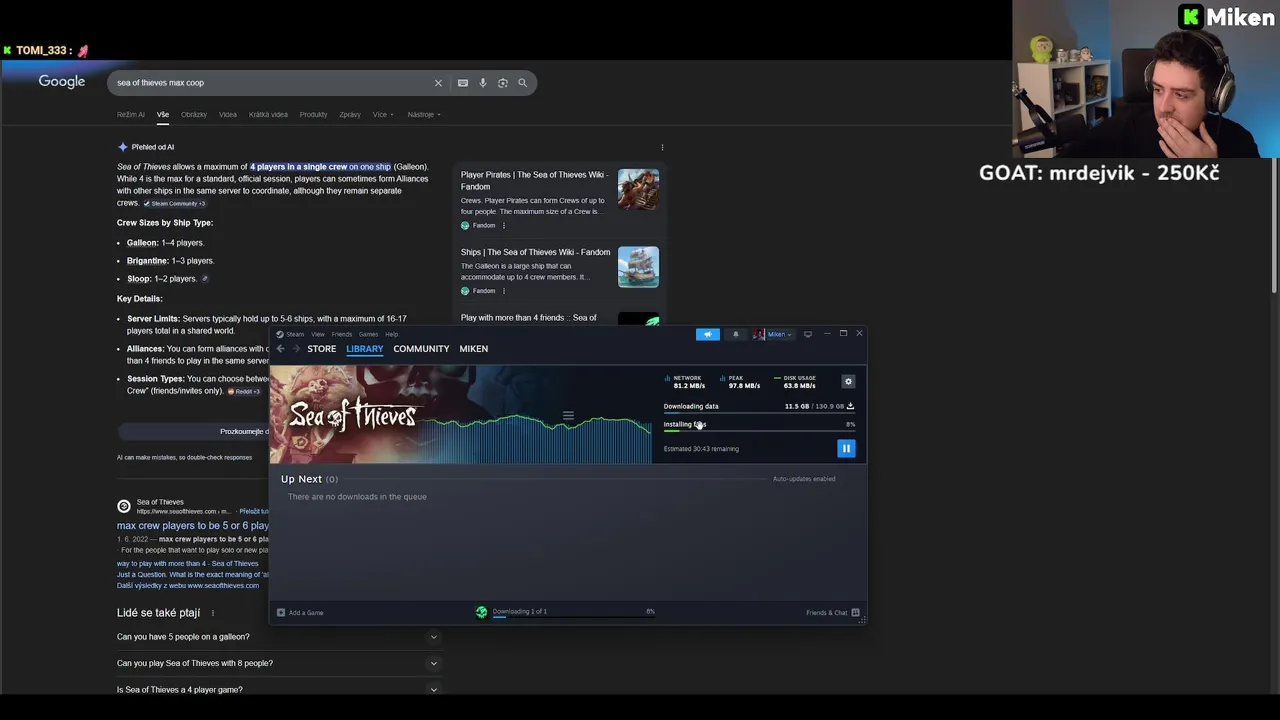Open Ships Sea of Thieves Wiki result

[535, 252]
